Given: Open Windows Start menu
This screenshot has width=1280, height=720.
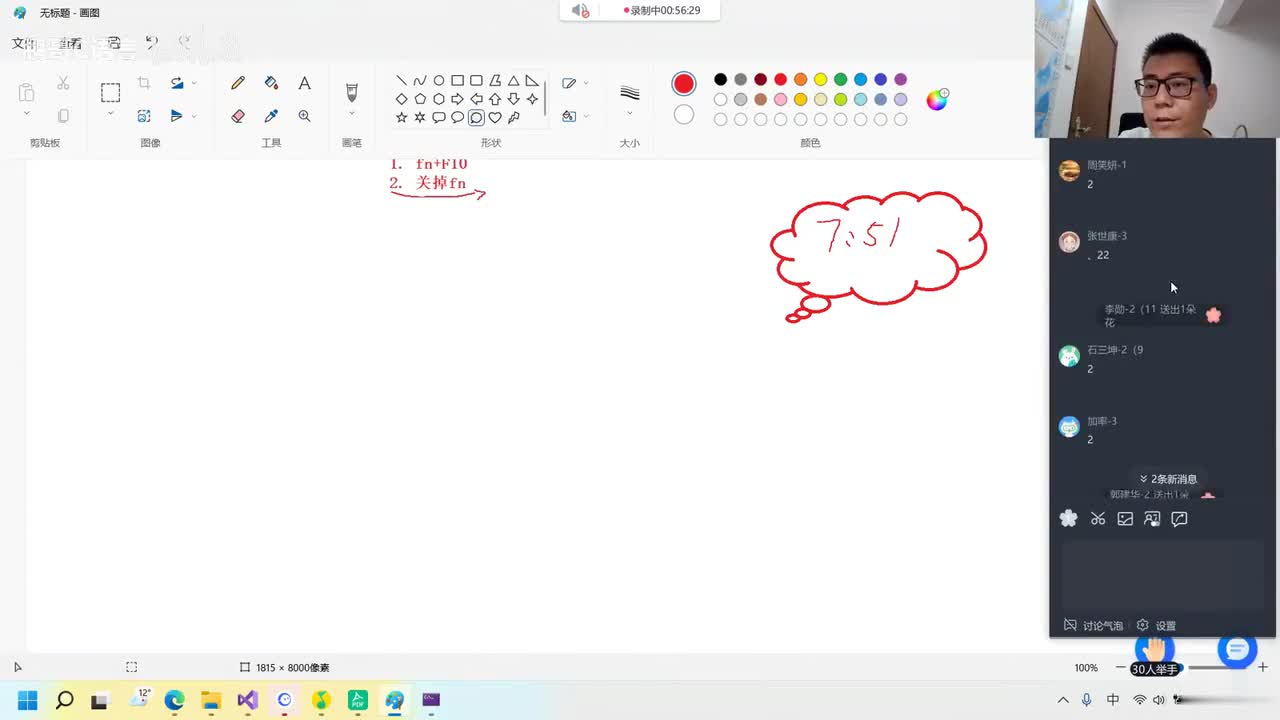Looking at the screenshot, I should coord(27,700).
